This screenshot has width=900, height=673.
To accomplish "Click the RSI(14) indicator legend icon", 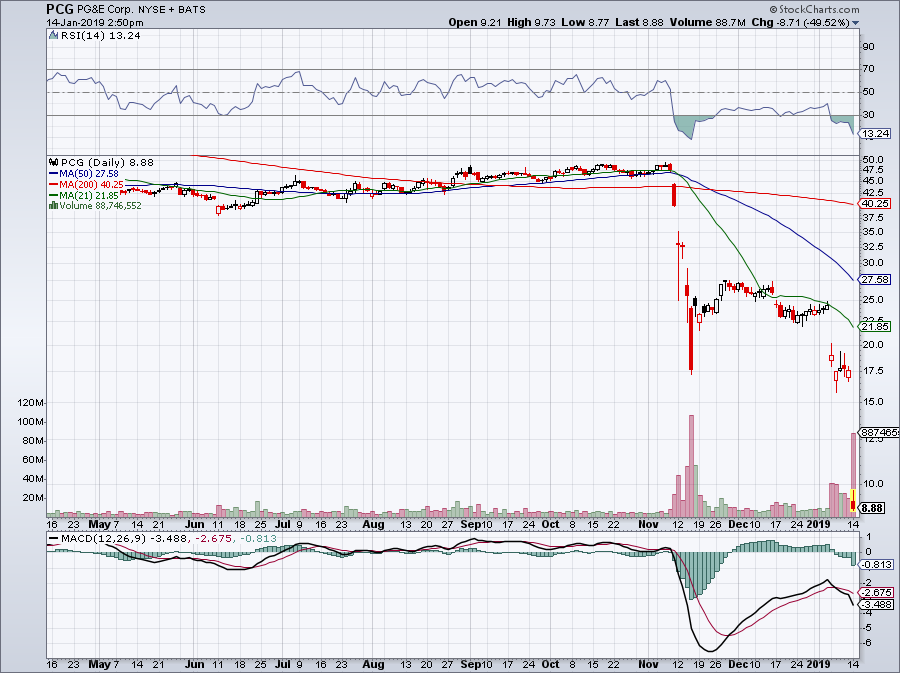I will [53, 35].
